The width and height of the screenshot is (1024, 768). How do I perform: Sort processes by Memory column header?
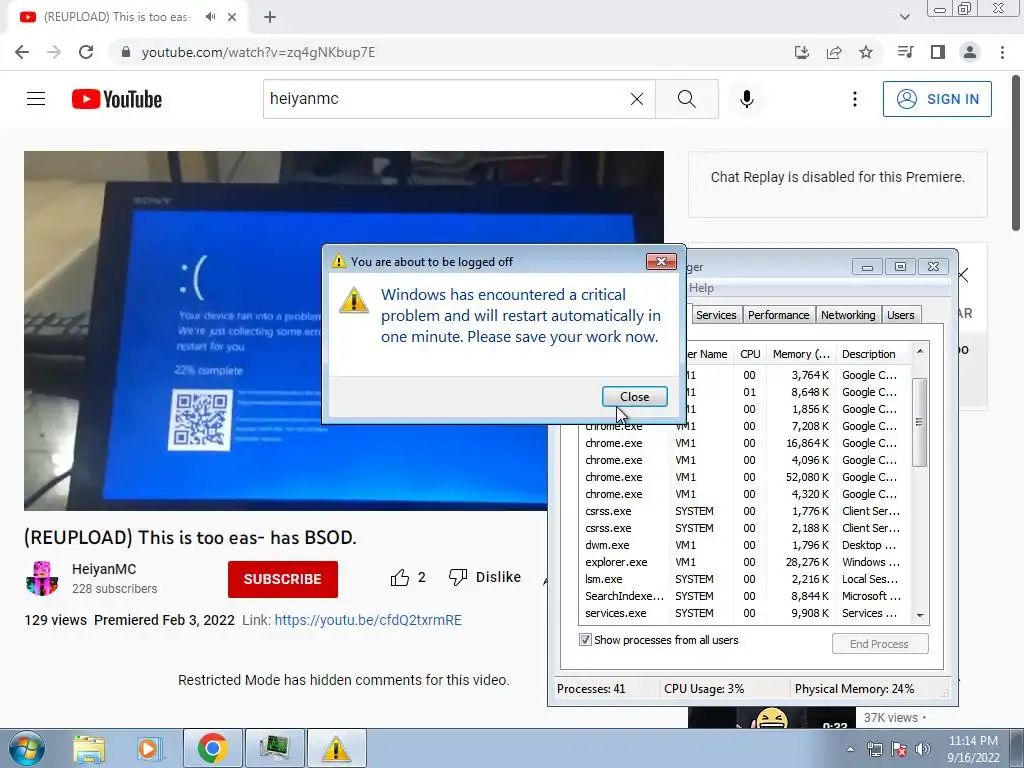(x=801, y=354)
